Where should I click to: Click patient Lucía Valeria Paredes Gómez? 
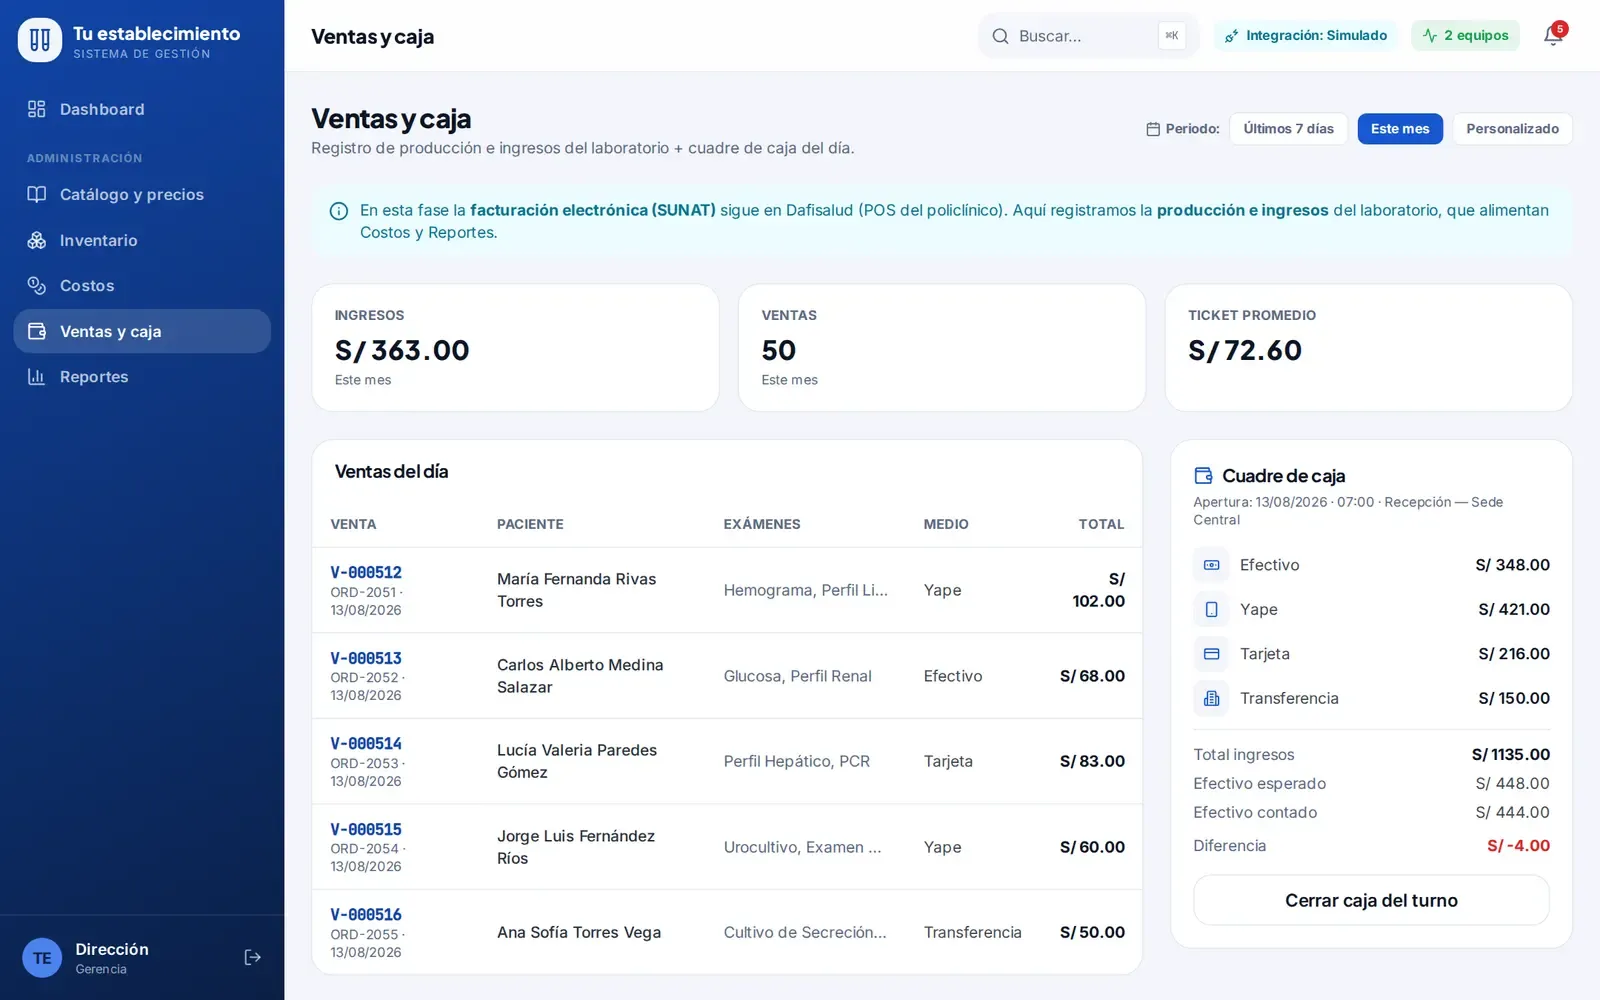pos(577,761)
